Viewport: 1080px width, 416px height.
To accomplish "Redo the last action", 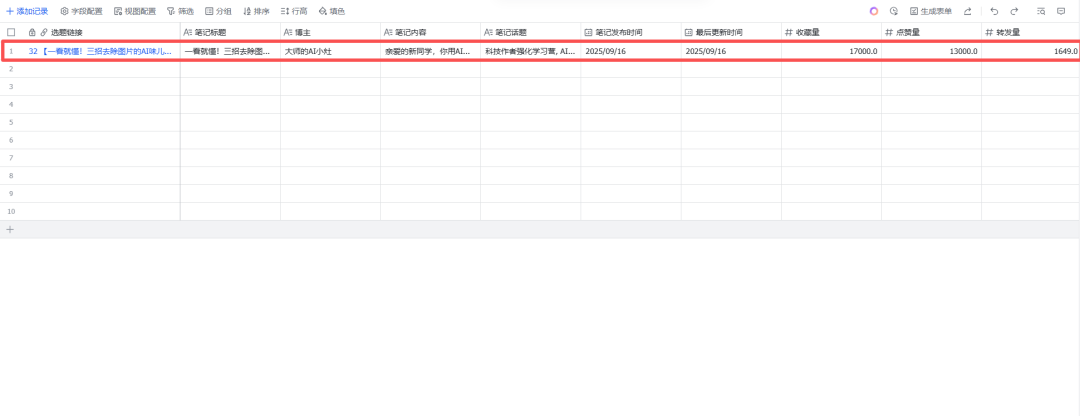I will [1014, 11].
